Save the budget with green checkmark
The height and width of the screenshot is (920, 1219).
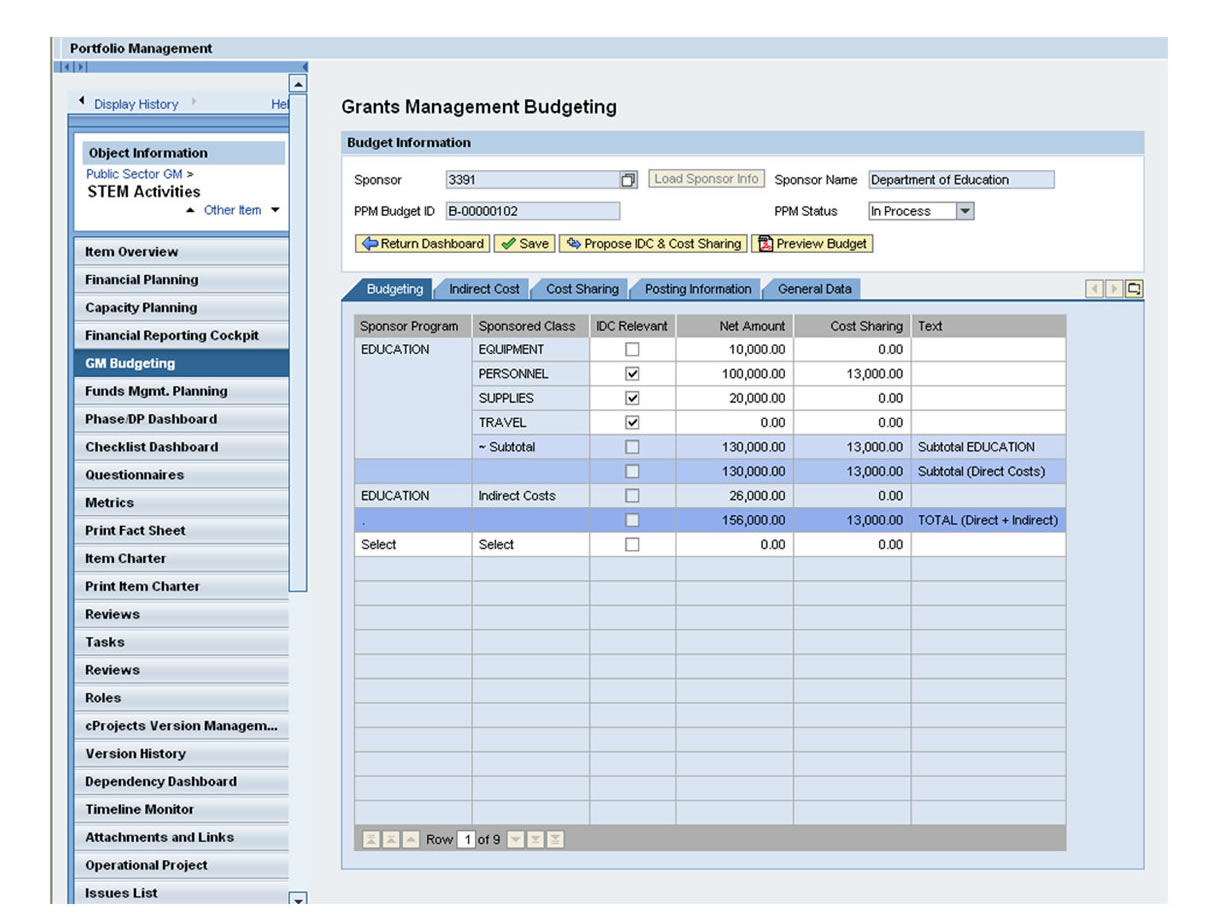[524, 244]
